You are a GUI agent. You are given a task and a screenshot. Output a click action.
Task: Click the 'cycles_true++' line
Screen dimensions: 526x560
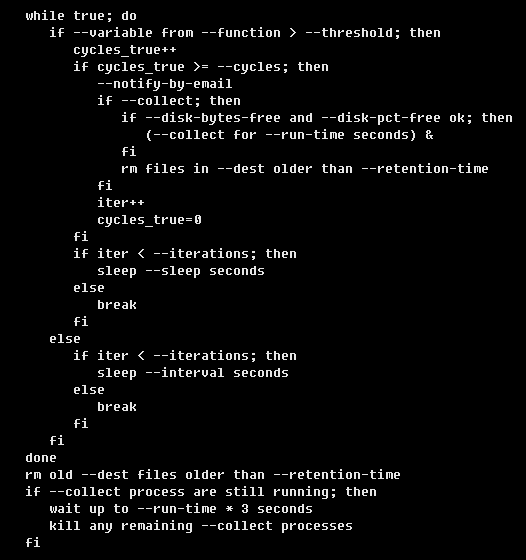coord(125,50)
